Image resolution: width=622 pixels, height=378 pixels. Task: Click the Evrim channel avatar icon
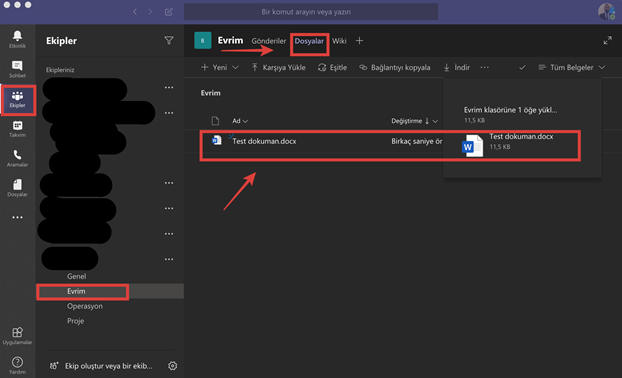(203, 40)
